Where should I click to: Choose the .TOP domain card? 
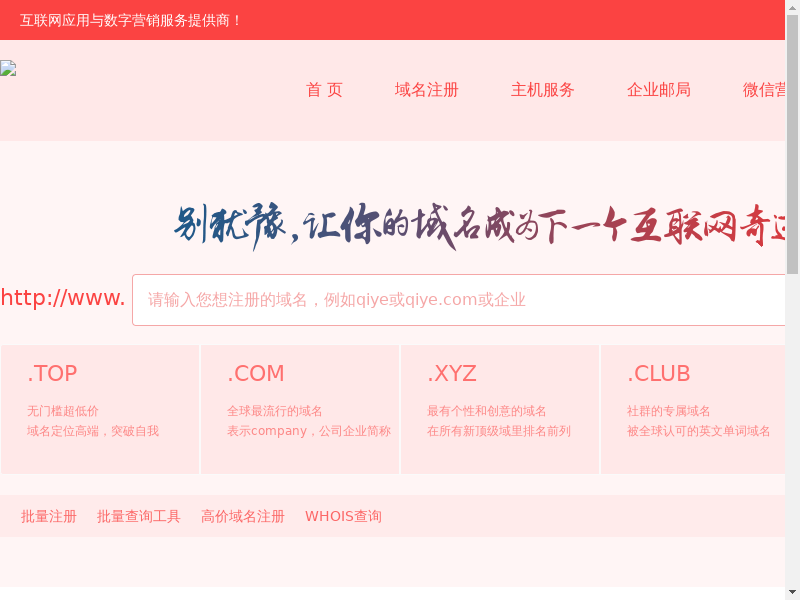[100, 409]
